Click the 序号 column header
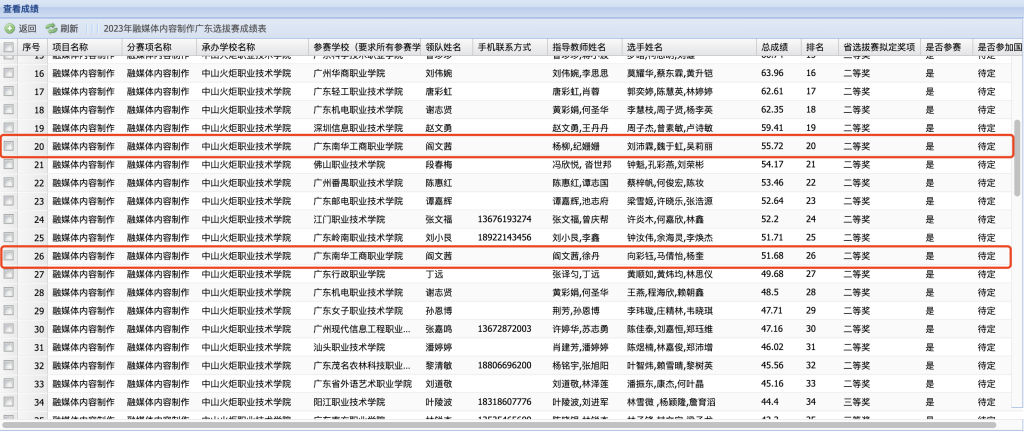 31,47
